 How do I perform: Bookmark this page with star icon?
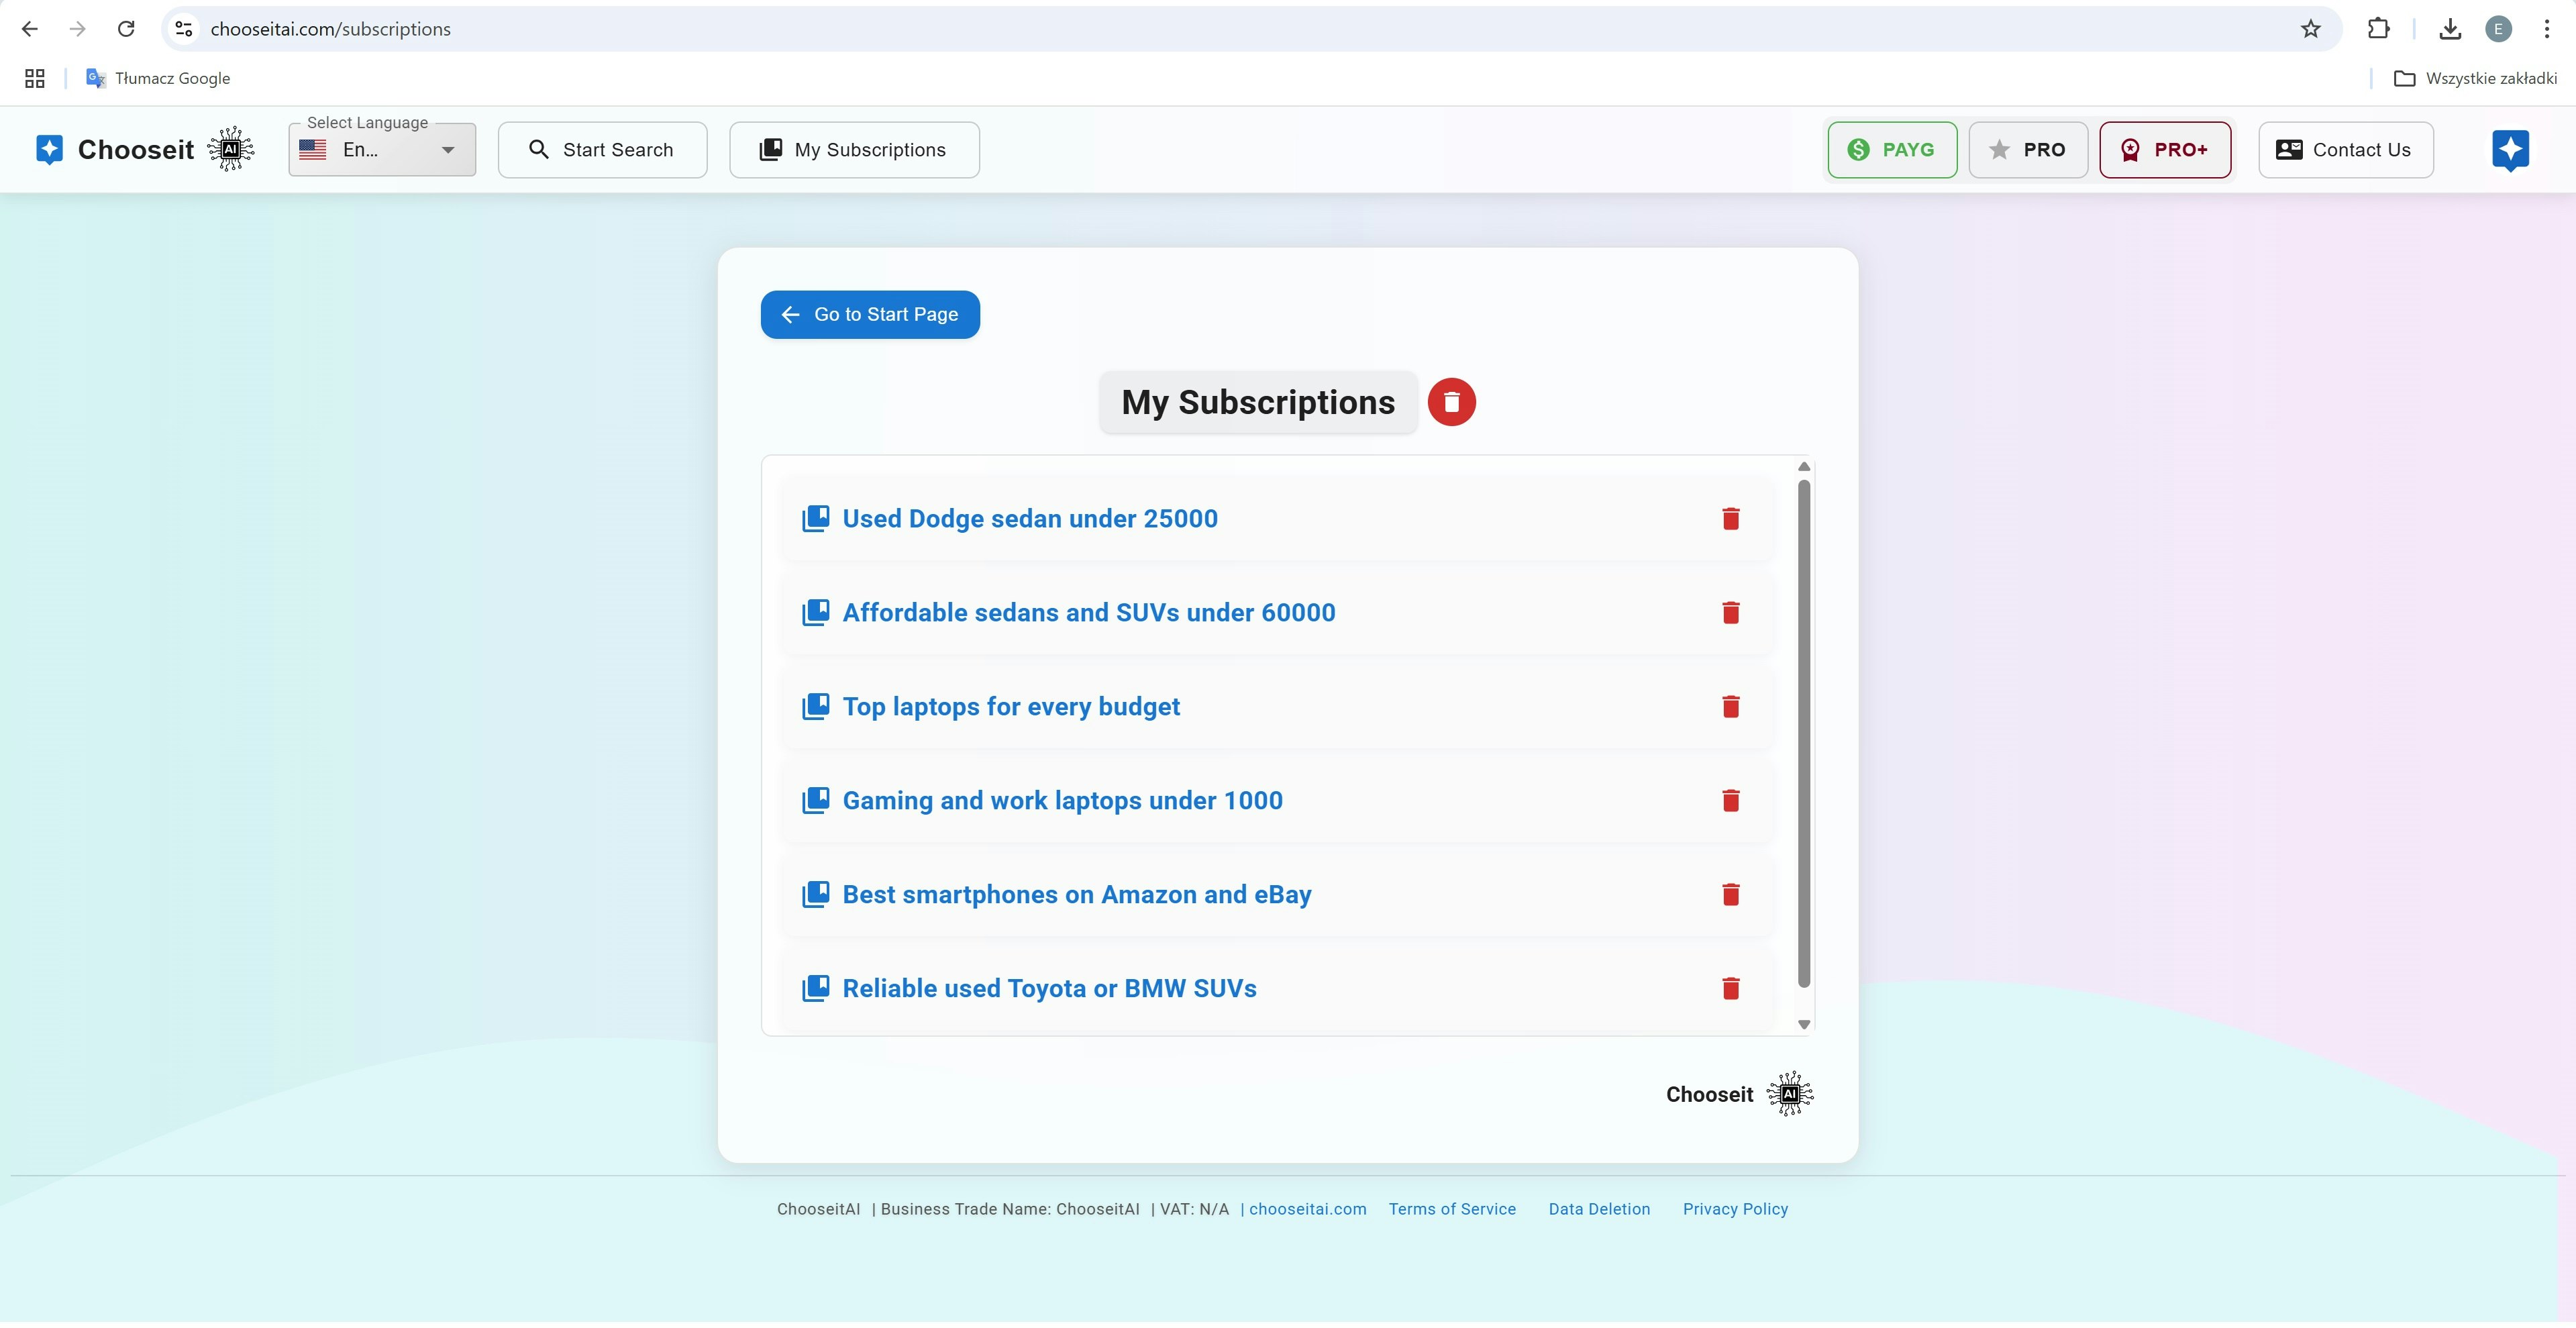point(2310,29)
